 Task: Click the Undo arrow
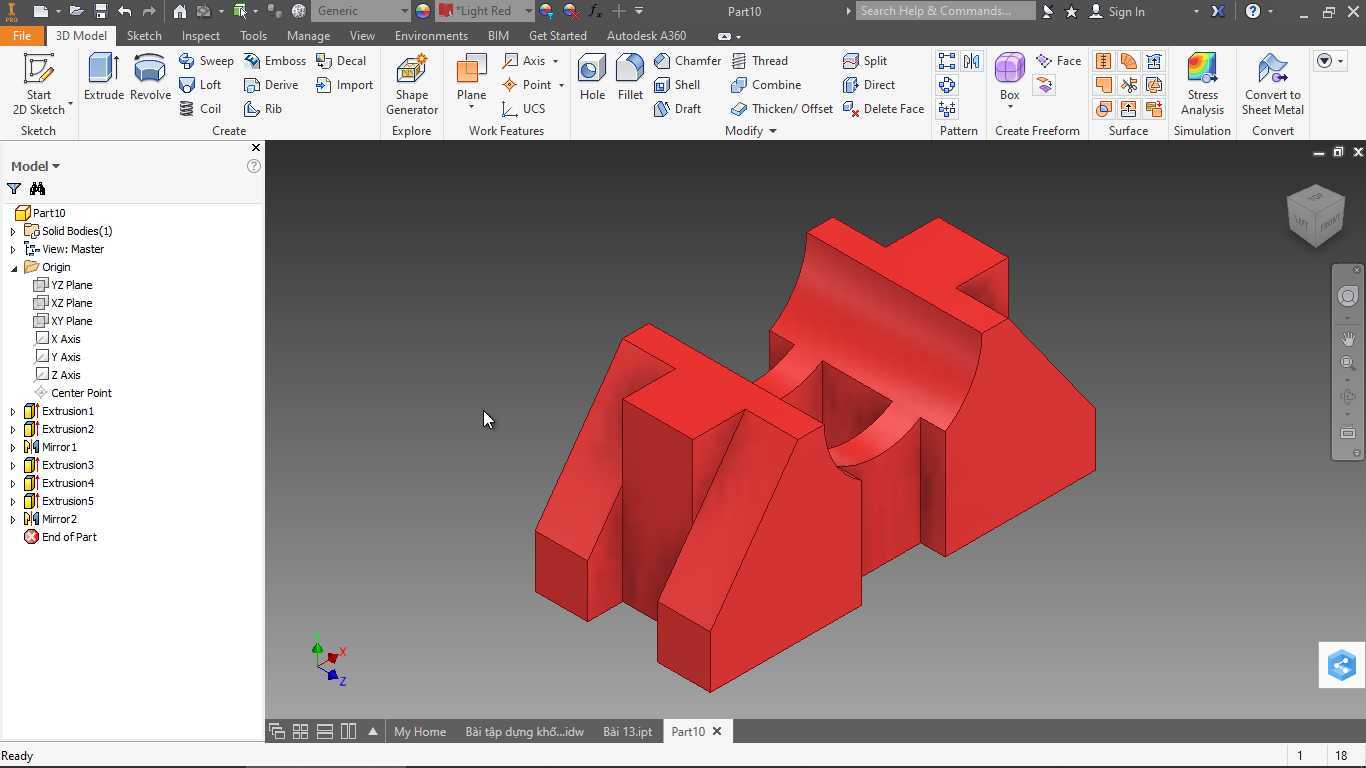pyautogui.click(x=125, y=11)
